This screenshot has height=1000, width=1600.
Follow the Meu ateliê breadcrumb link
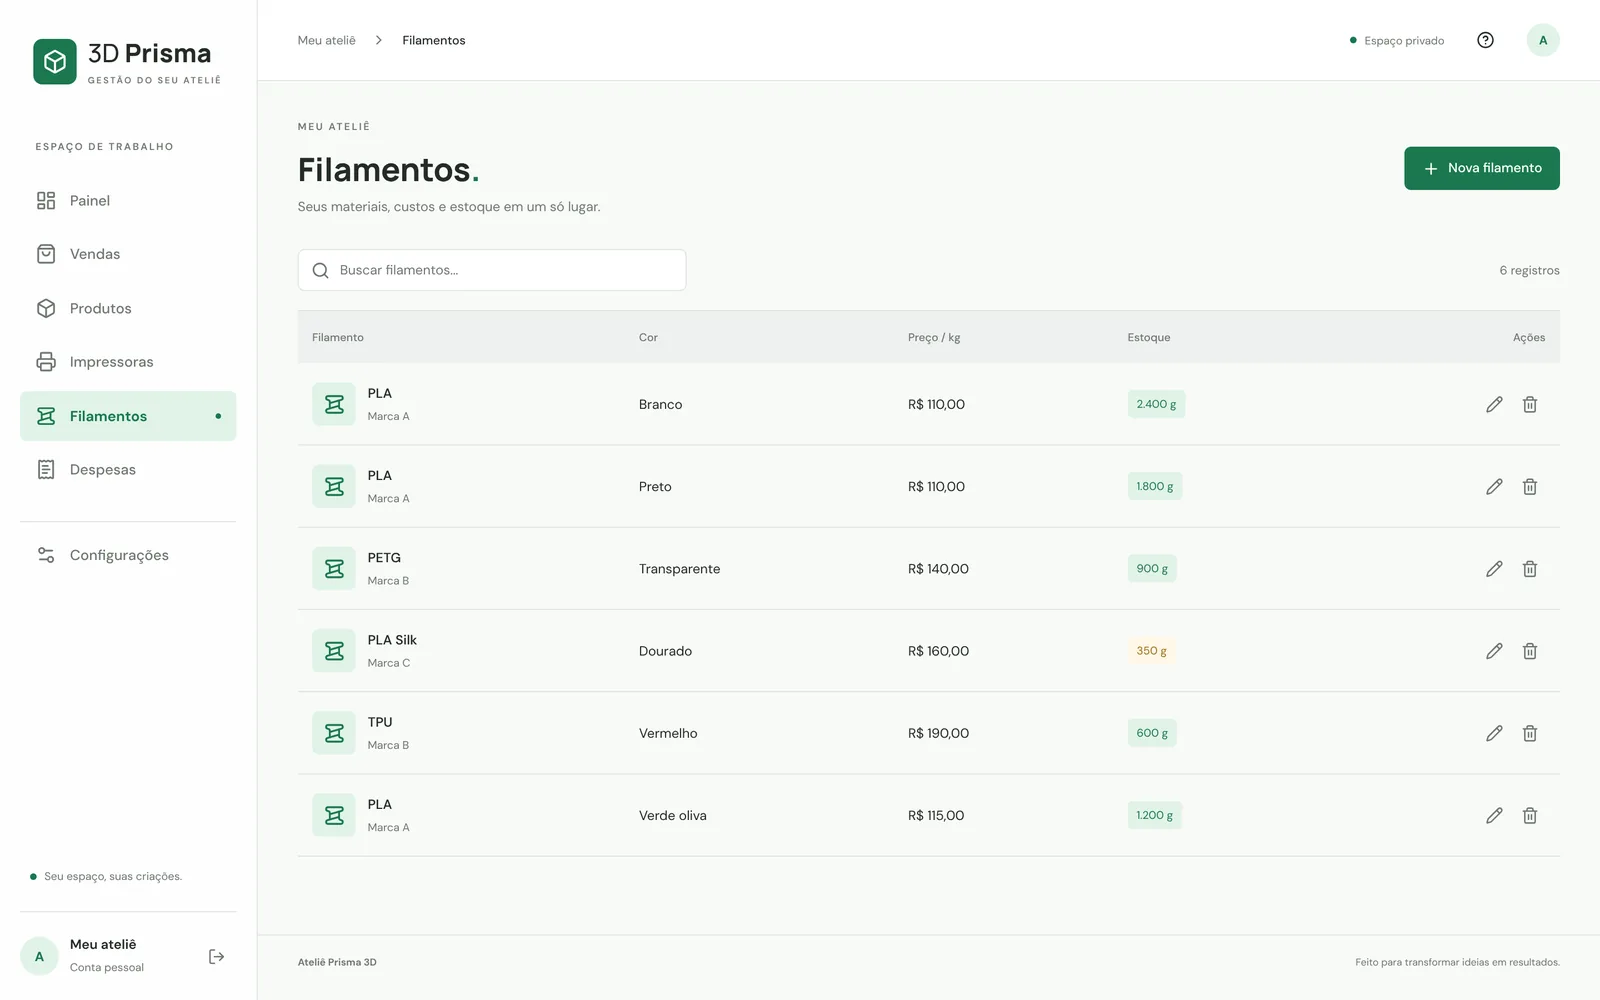point(327,40)
